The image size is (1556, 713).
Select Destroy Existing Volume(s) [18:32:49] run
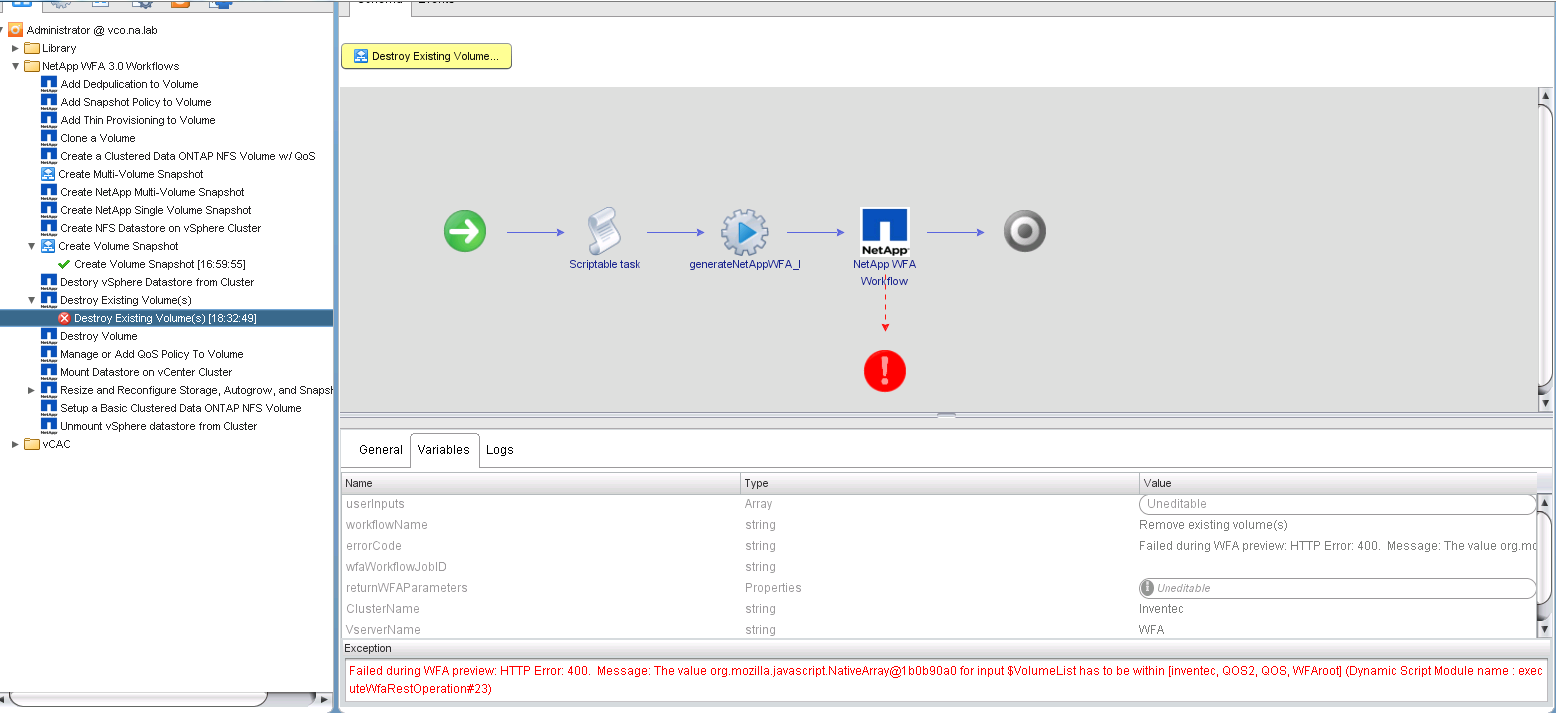[x=165, y=318]
